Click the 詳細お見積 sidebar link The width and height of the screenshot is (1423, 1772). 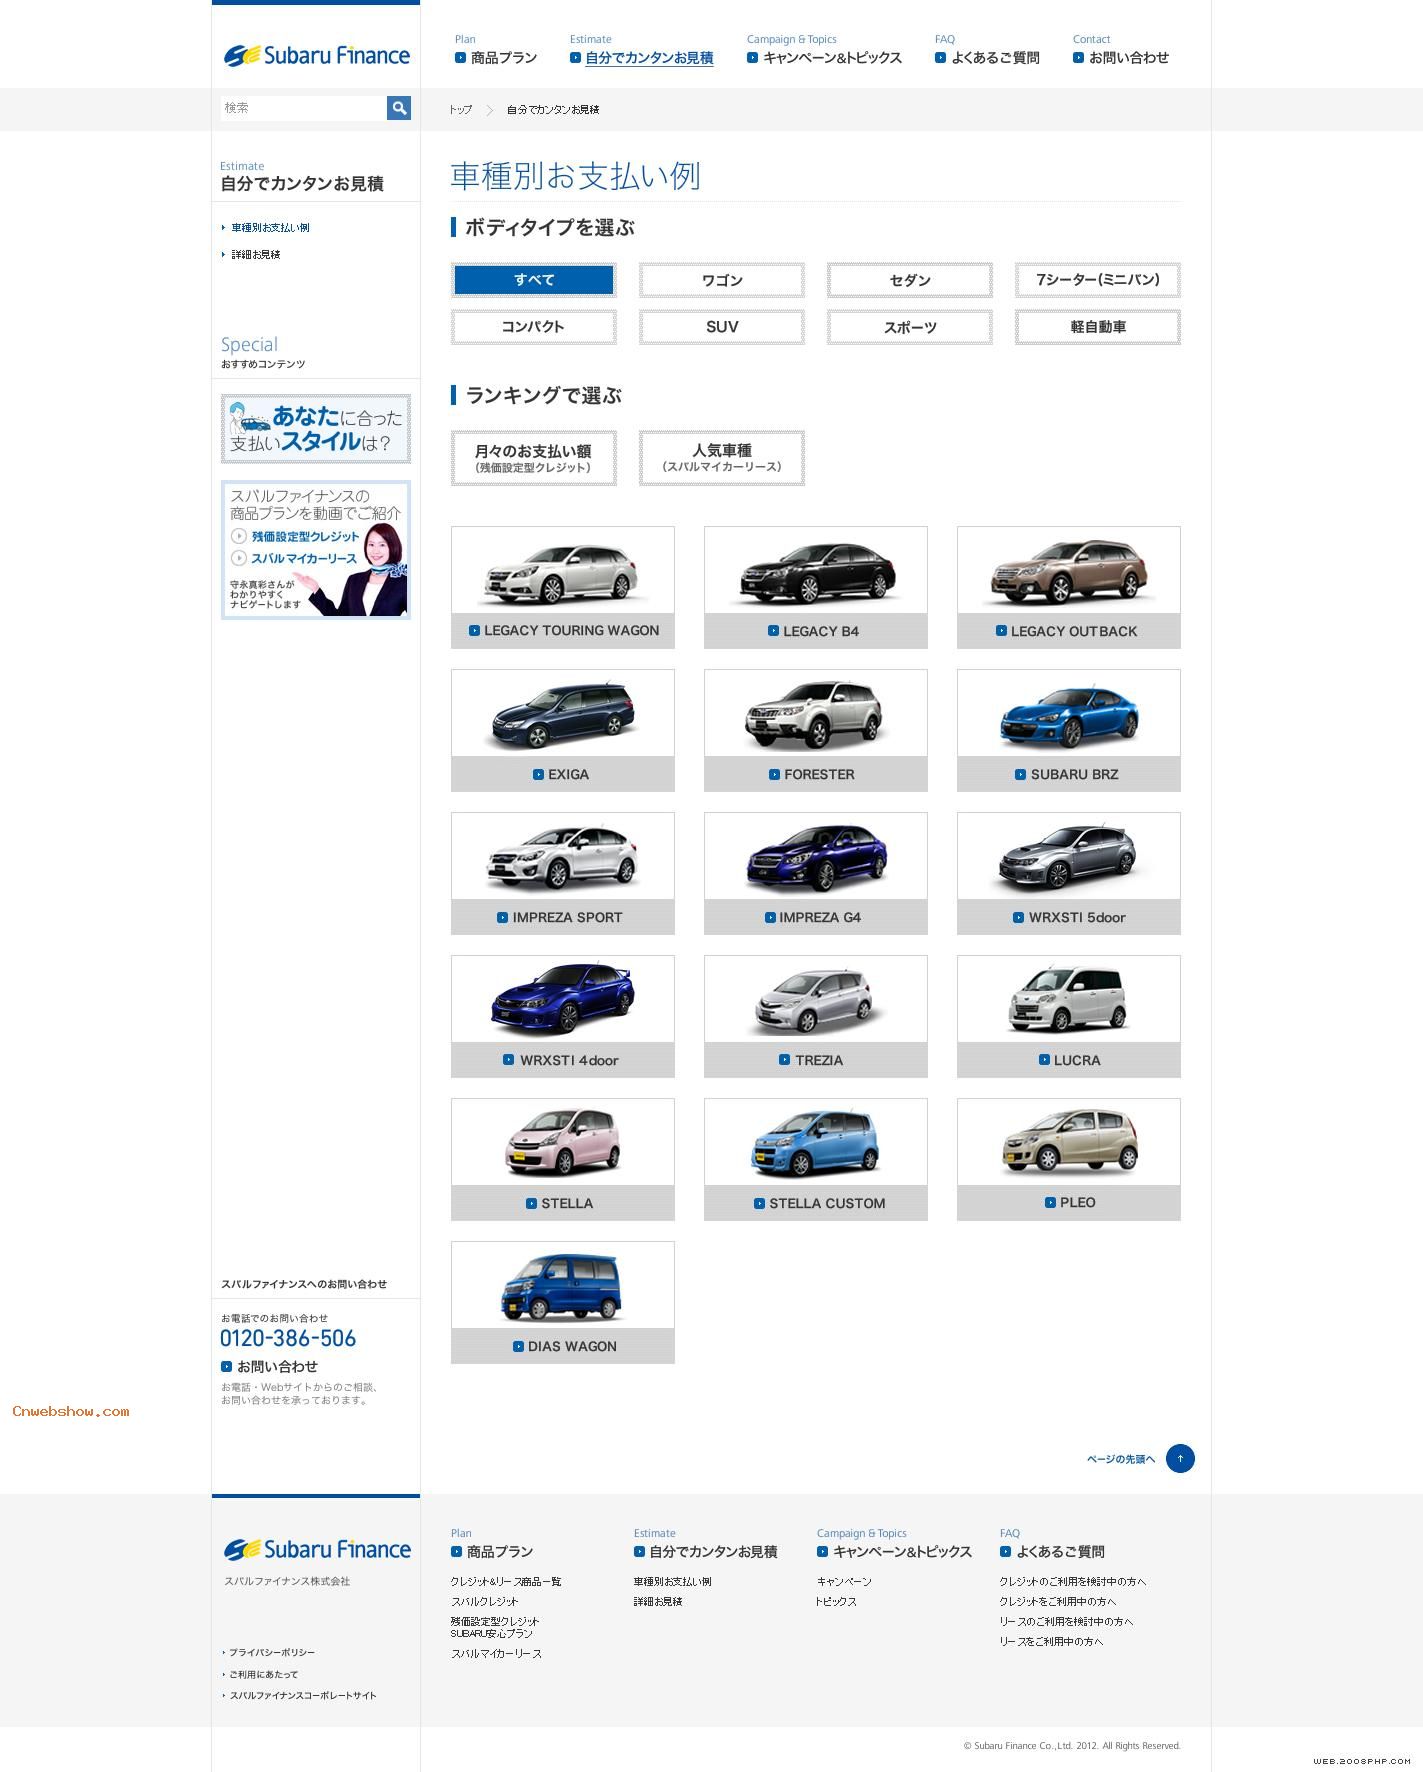256,255
